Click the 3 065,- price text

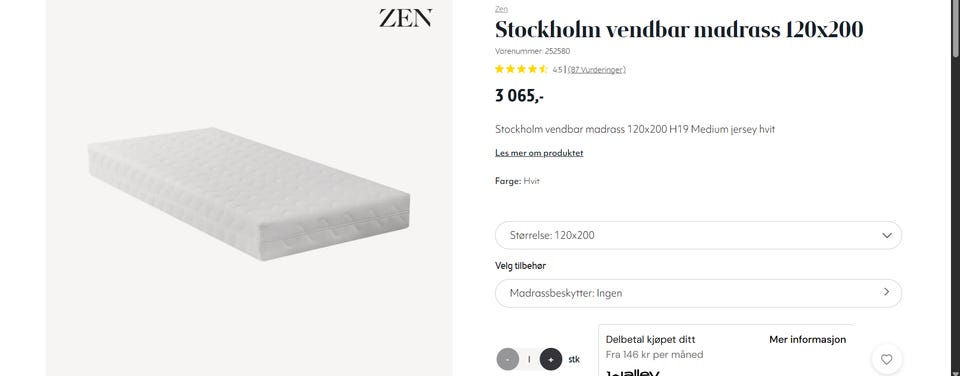click(x=519, y=96)
